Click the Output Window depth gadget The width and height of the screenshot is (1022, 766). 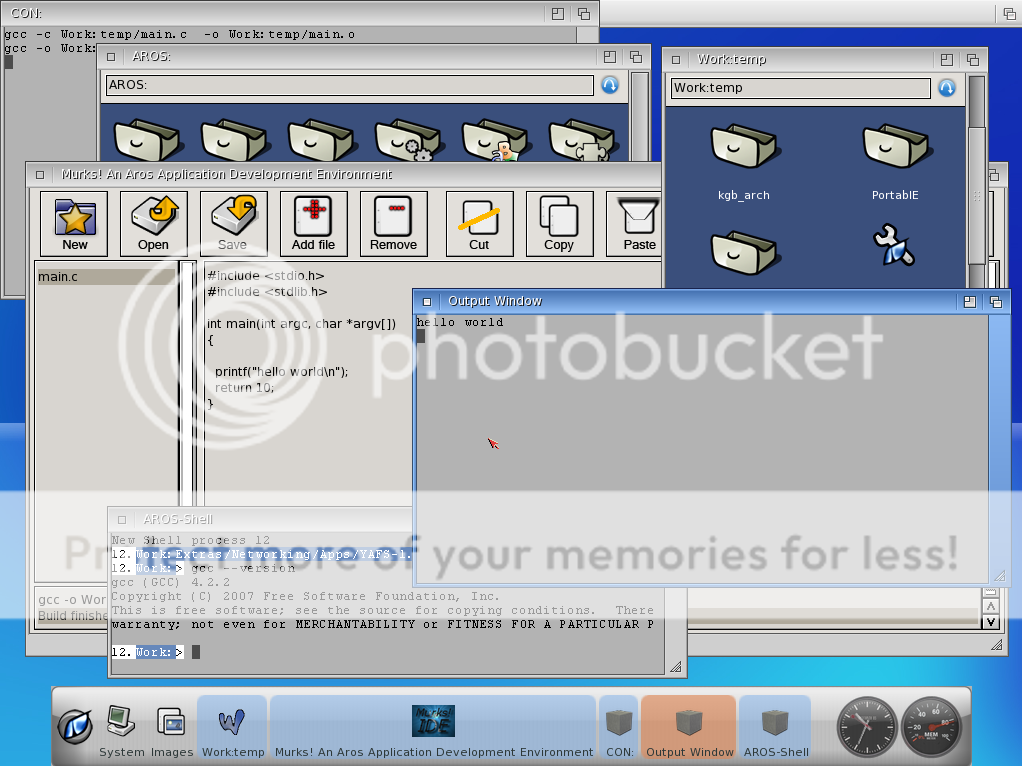pyautogui.click(x=995, y=301)
